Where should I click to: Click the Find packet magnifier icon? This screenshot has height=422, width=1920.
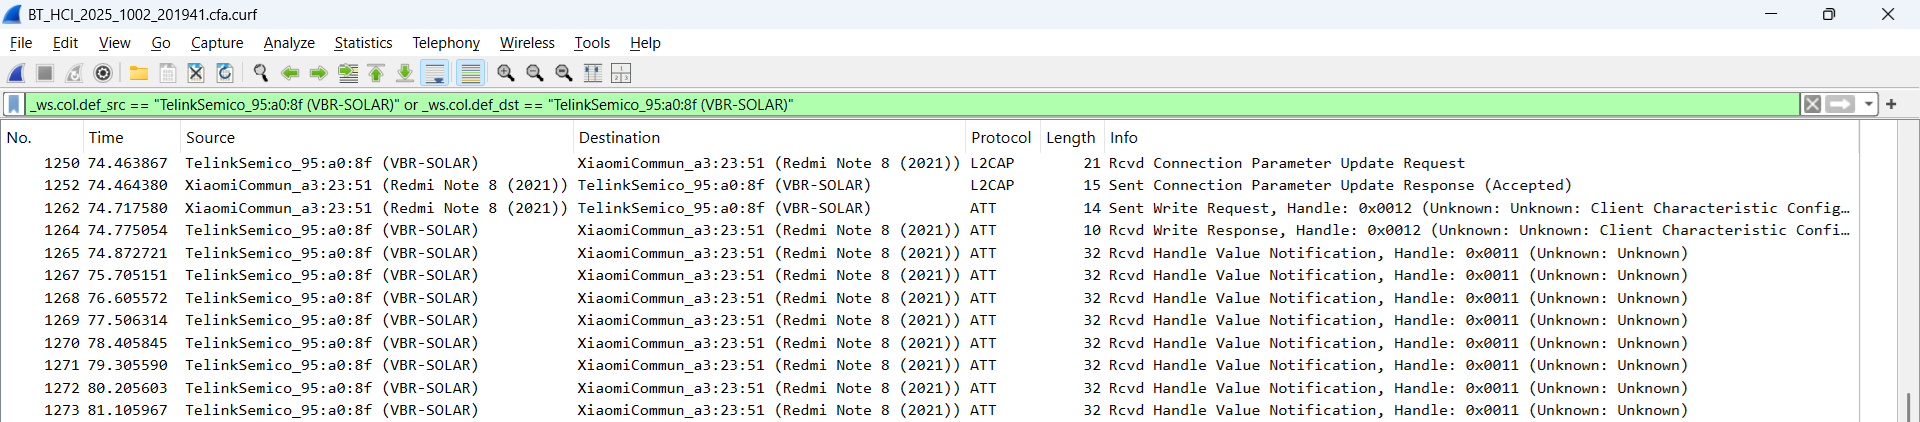pos(261,73)
